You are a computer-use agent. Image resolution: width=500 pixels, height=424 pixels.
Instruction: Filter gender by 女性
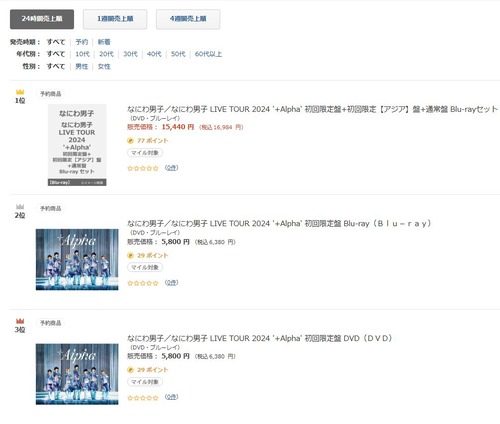tap(104, 66)
